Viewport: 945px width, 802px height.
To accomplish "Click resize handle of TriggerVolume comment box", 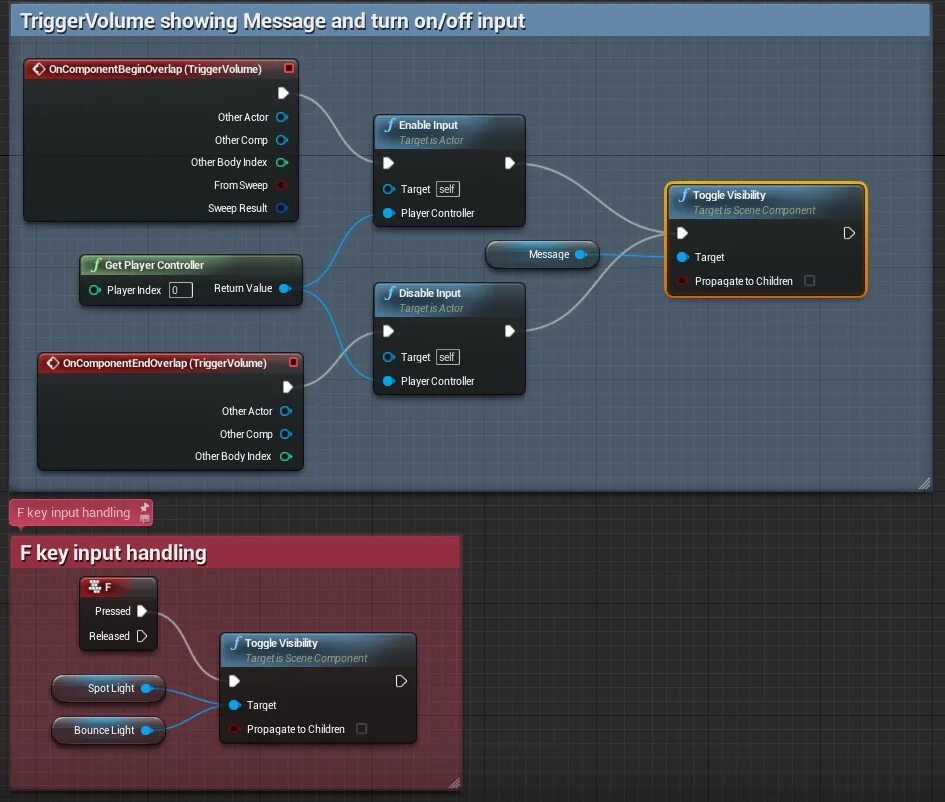I will pos(924,483).
